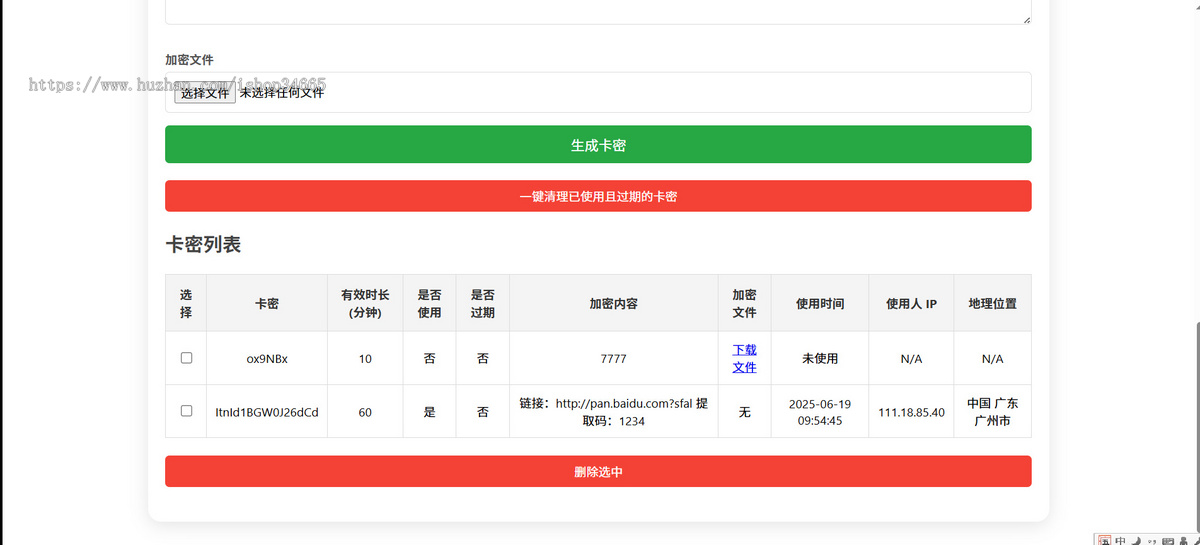Click the 是否过期 column header

point(483,303)
